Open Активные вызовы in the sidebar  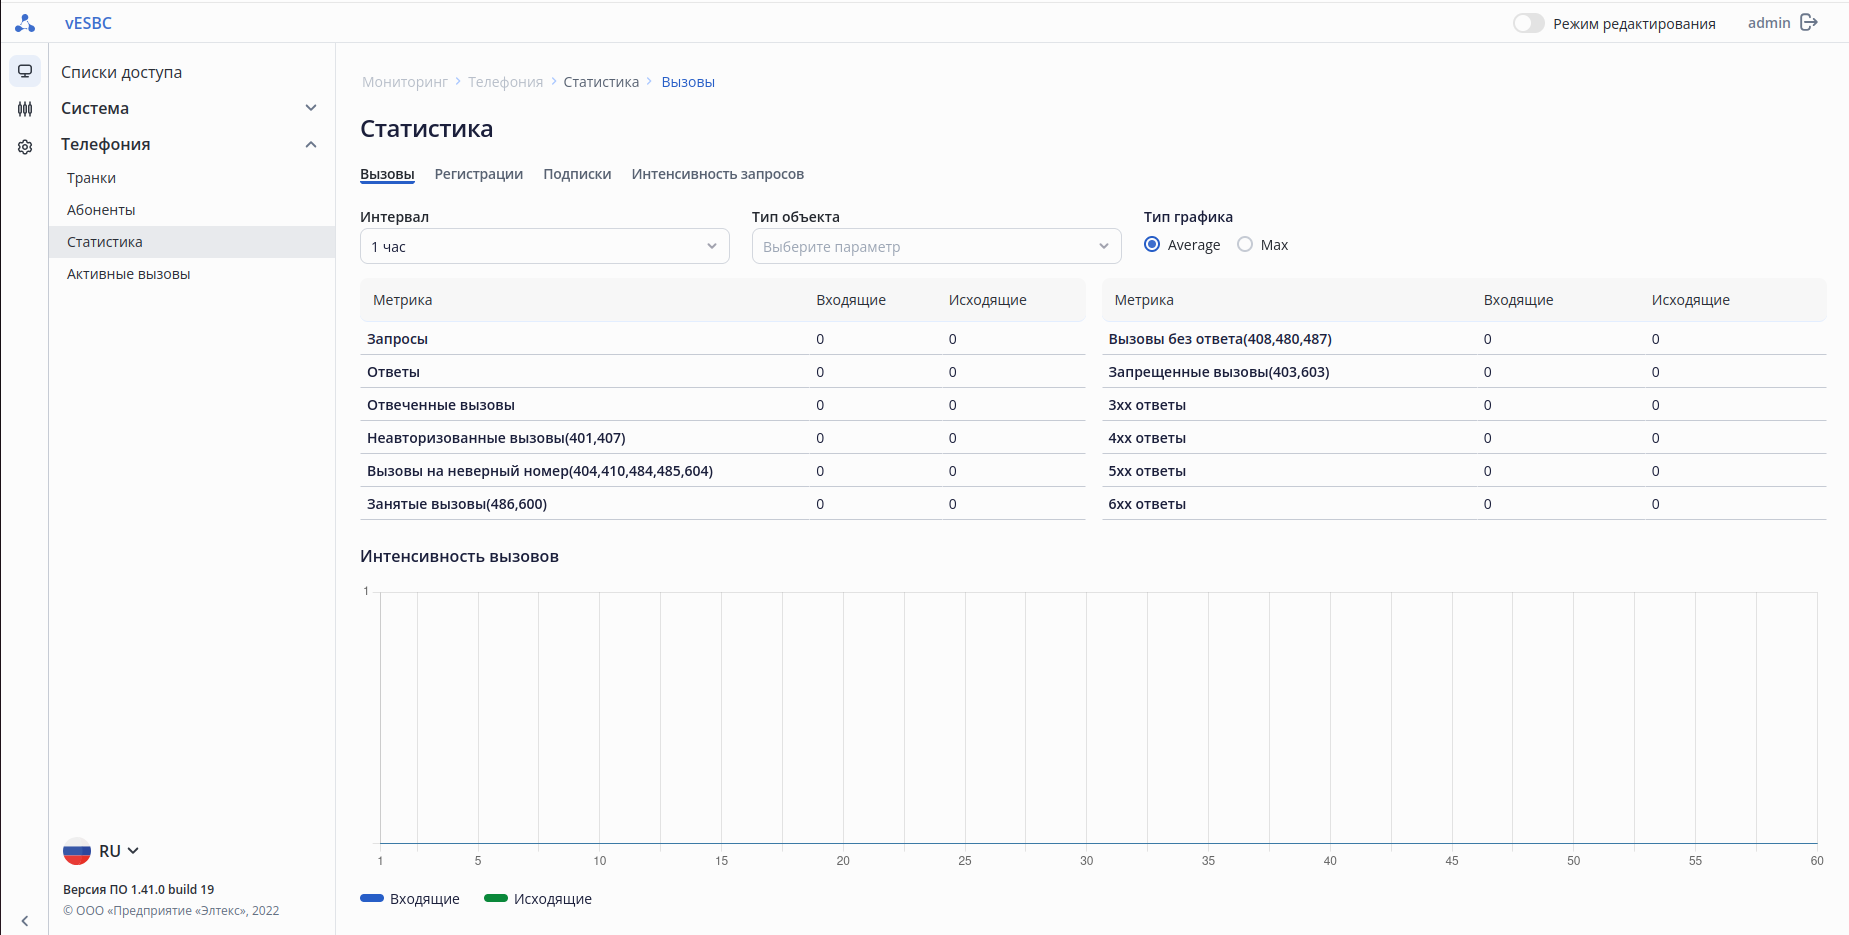pos(128,274)
